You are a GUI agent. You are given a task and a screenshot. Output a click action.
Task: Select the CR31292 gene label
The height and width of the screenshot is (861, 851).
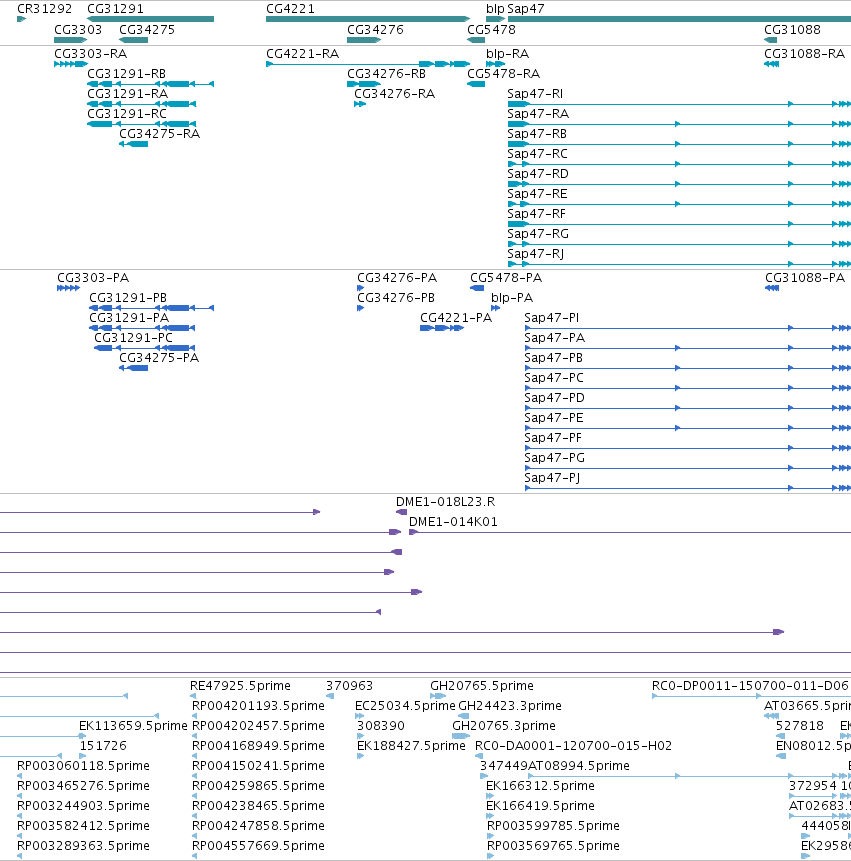point(44,9)
